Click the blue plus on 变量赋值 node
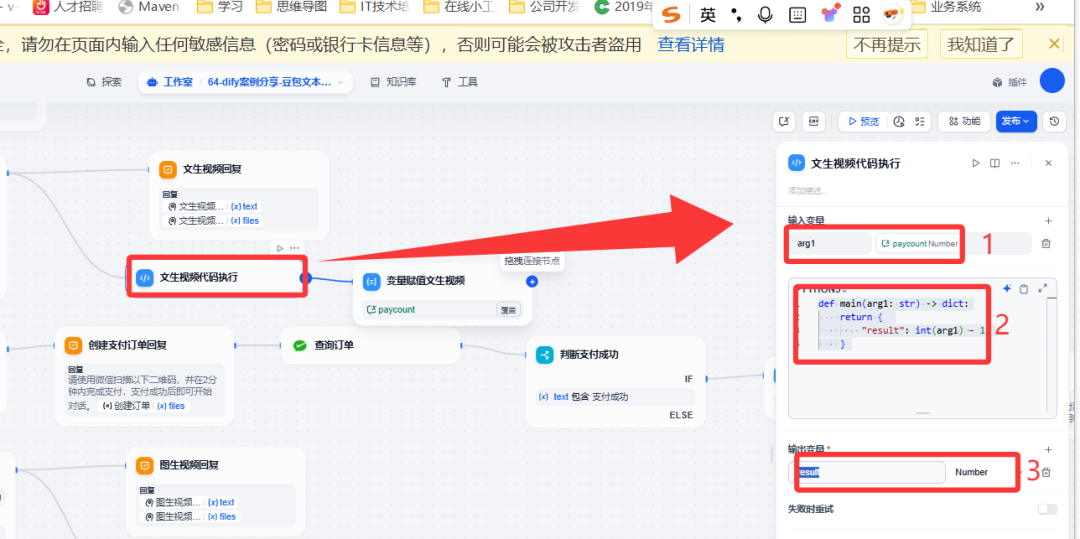The height and width of the screenshot is (539, 1080). pyautogui.click(x=531, y=282)
